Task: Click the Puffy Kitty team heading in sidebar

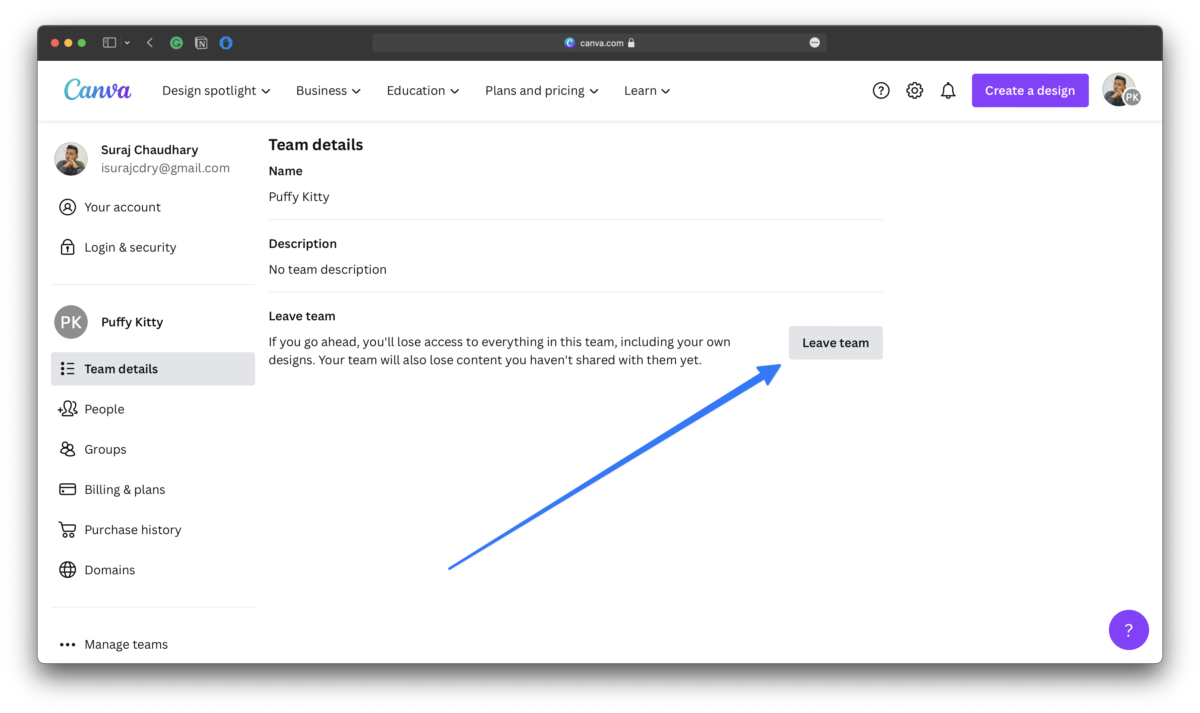Action: tap(132, 322)
